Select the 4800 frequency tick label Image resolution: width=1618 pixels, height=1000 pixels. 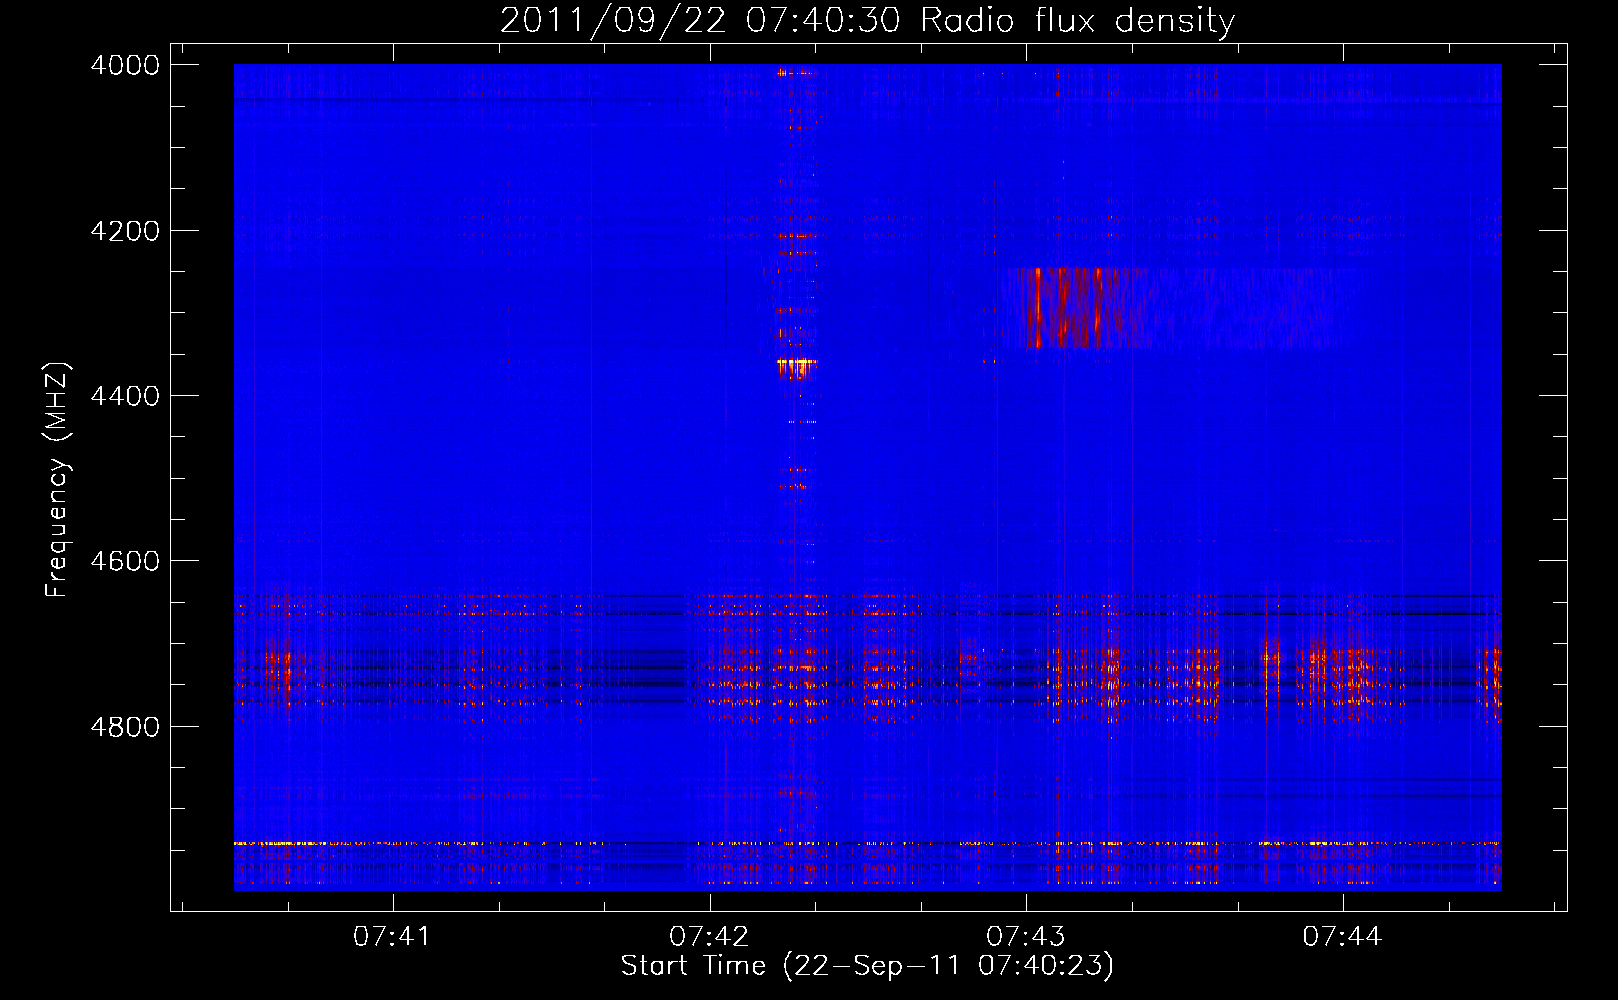tap(124, 726)
